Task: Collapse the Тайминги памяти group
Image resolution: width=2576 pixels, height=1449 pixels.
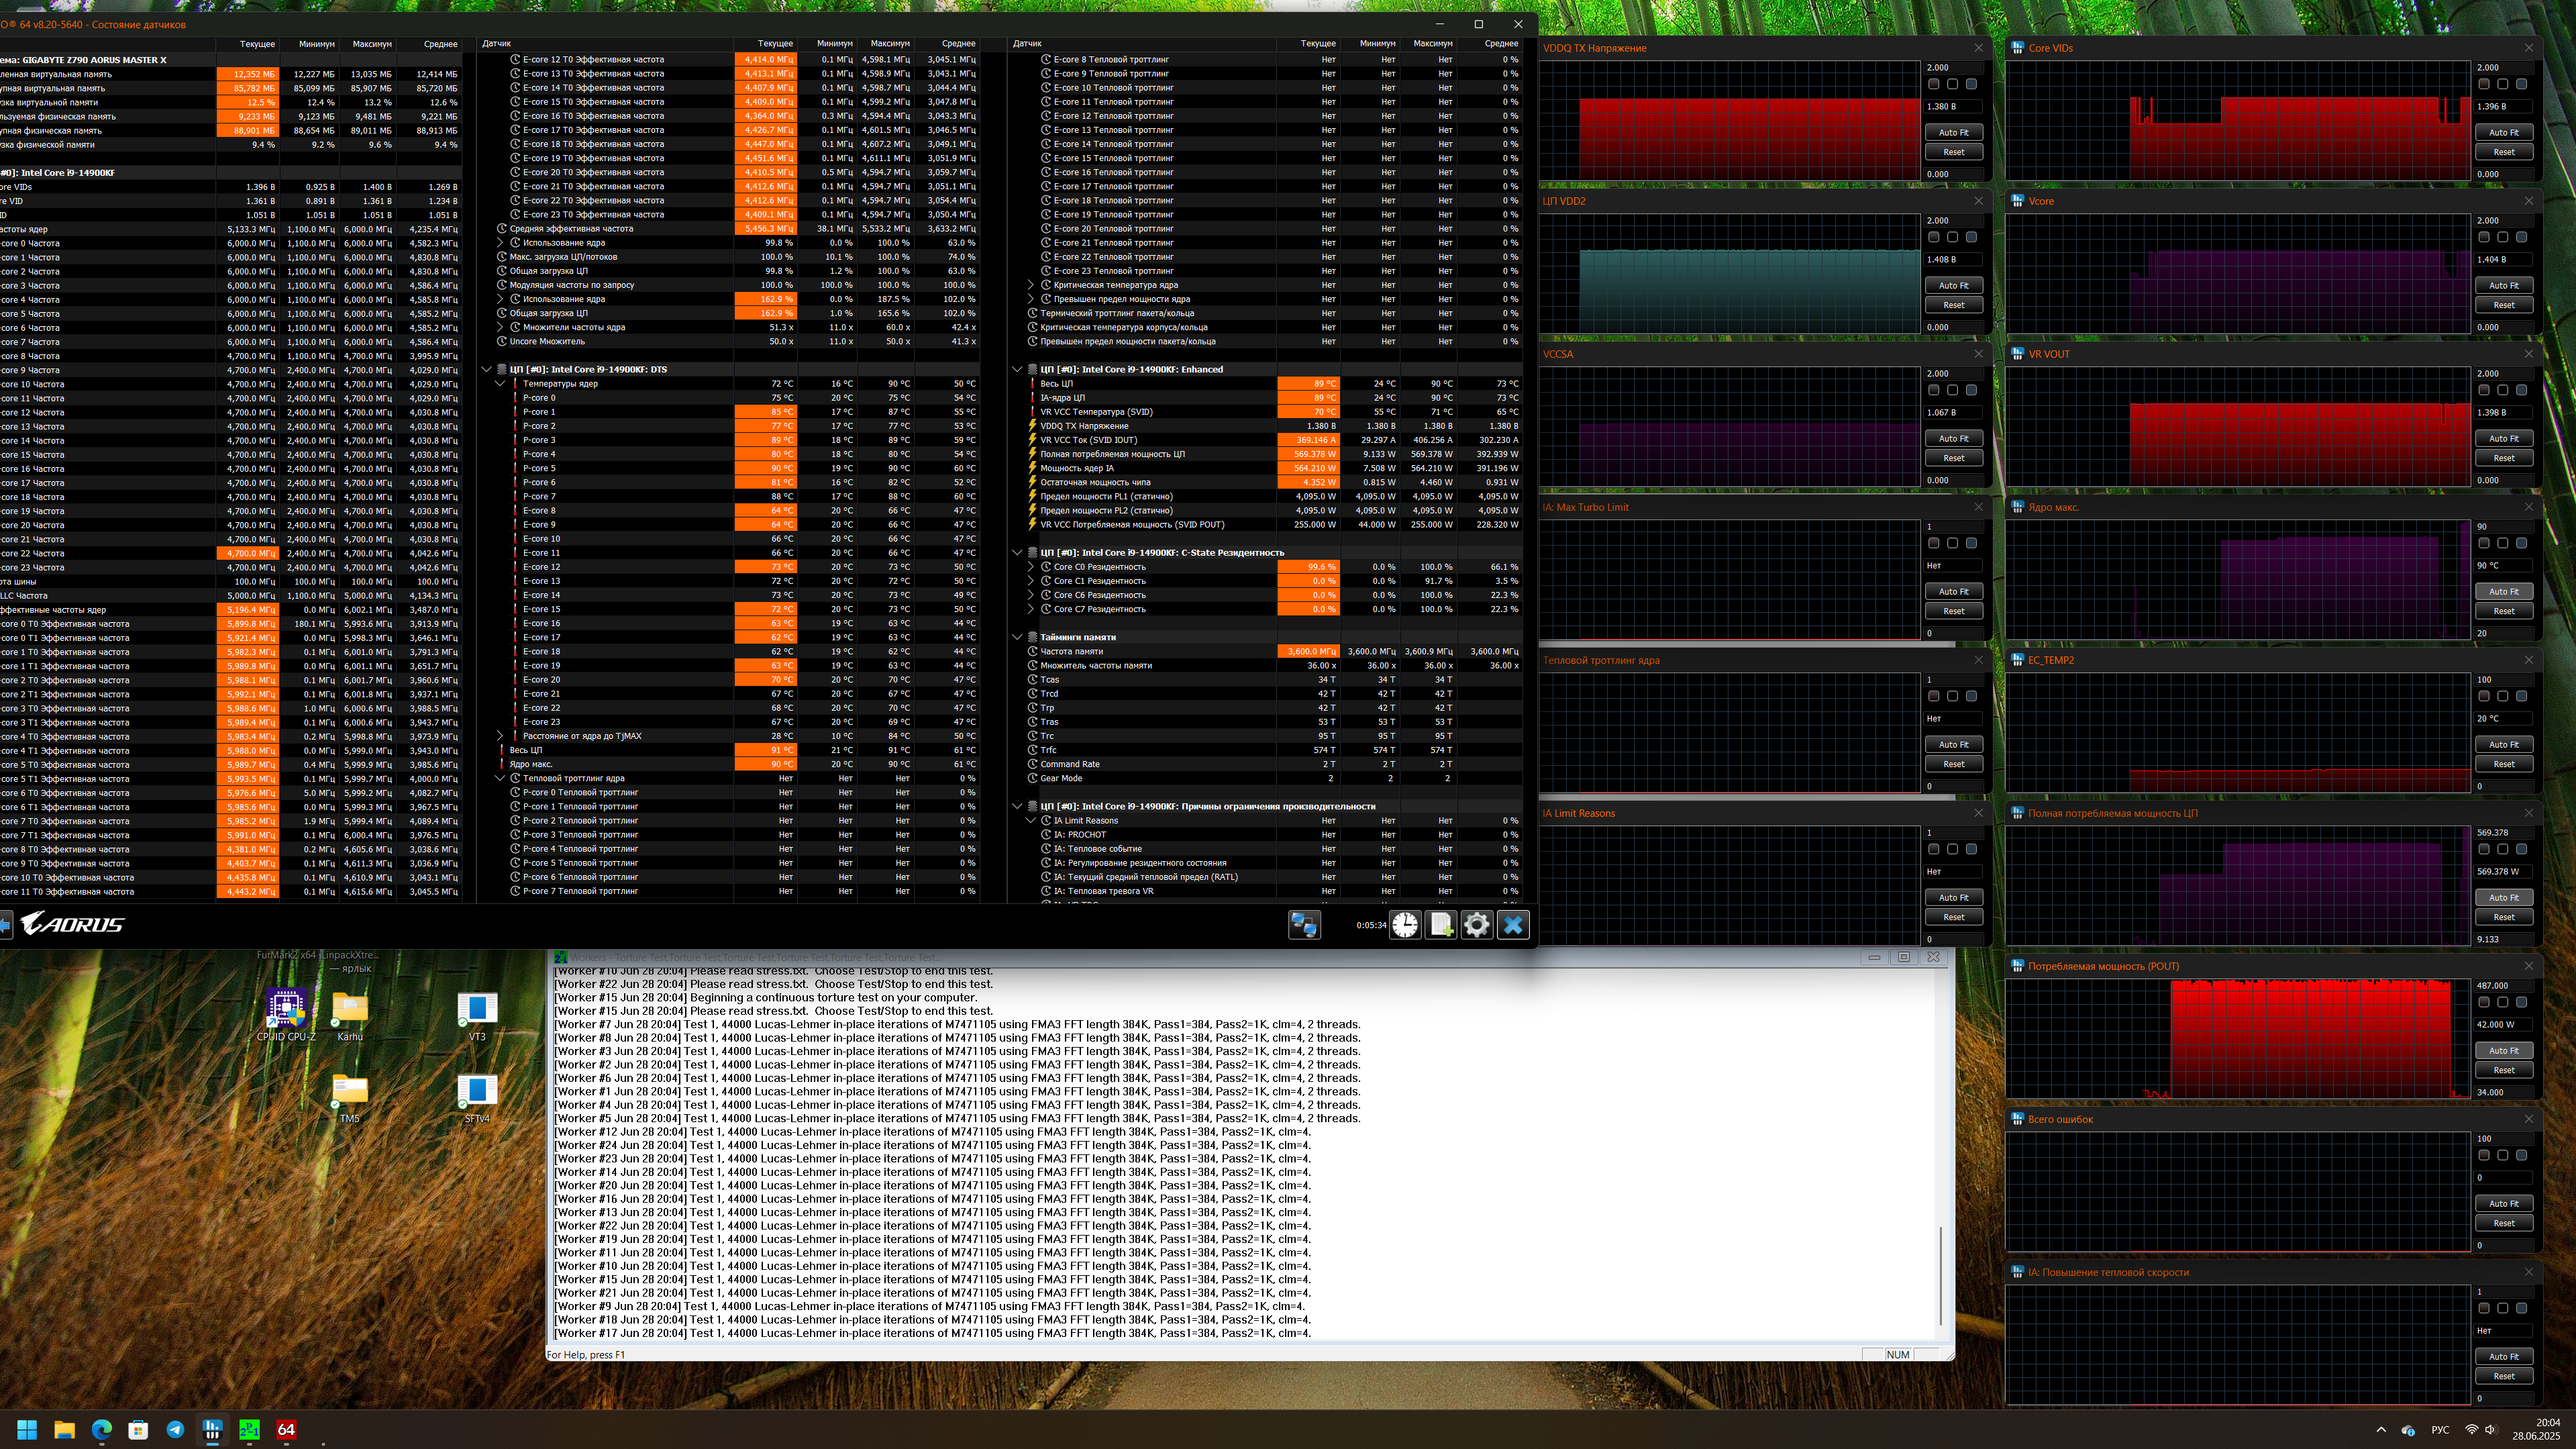Action: (x=1017, y=637)
